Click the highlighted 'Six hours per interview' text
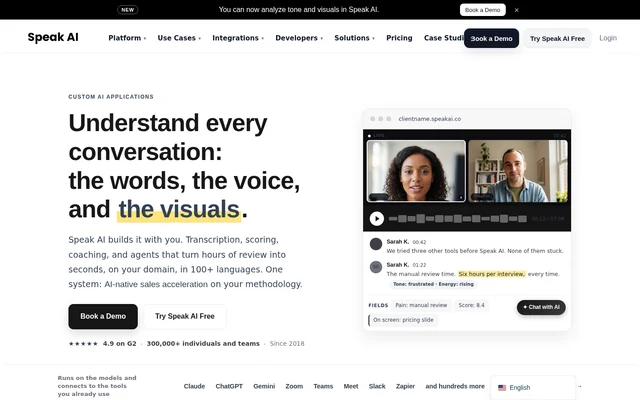Image resolution: width=640 pixels, height=400 pixels. pyautogui.click(x=492, y=274)
